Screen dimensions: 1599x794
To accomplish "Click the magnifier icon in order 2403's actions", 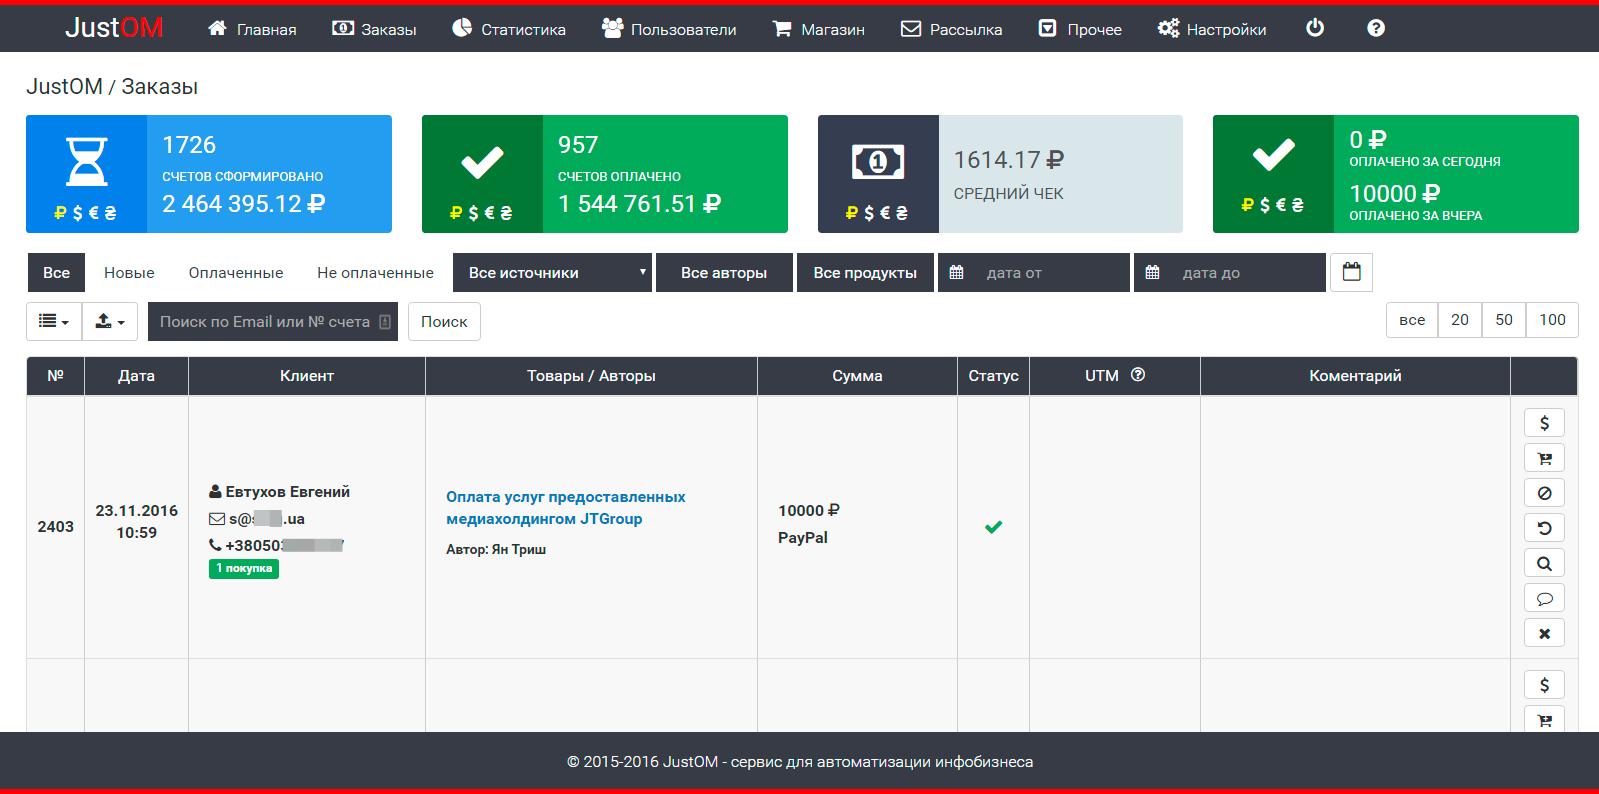I will [1544, 563].
